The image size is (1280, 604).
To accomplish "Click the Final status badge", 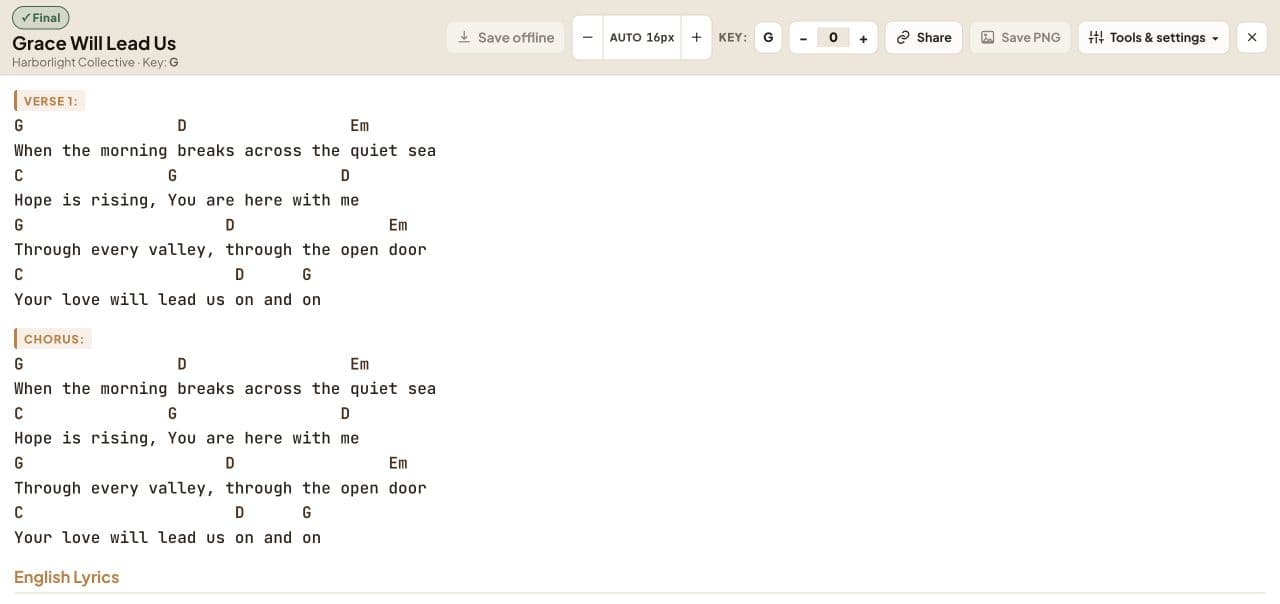I will coord(41,17).
